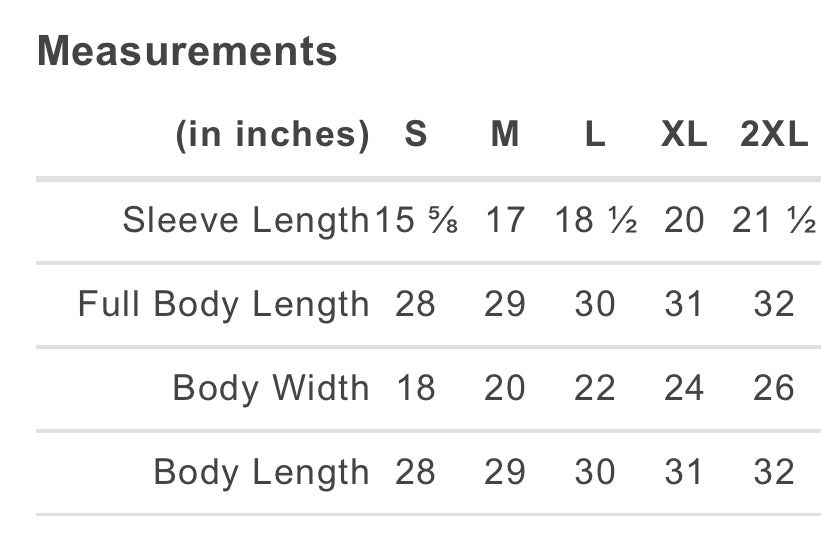This screenshot has width=821, height=541.
Task: Click Full Body Length value 31 for XL
Action: (x=684, y=304)
